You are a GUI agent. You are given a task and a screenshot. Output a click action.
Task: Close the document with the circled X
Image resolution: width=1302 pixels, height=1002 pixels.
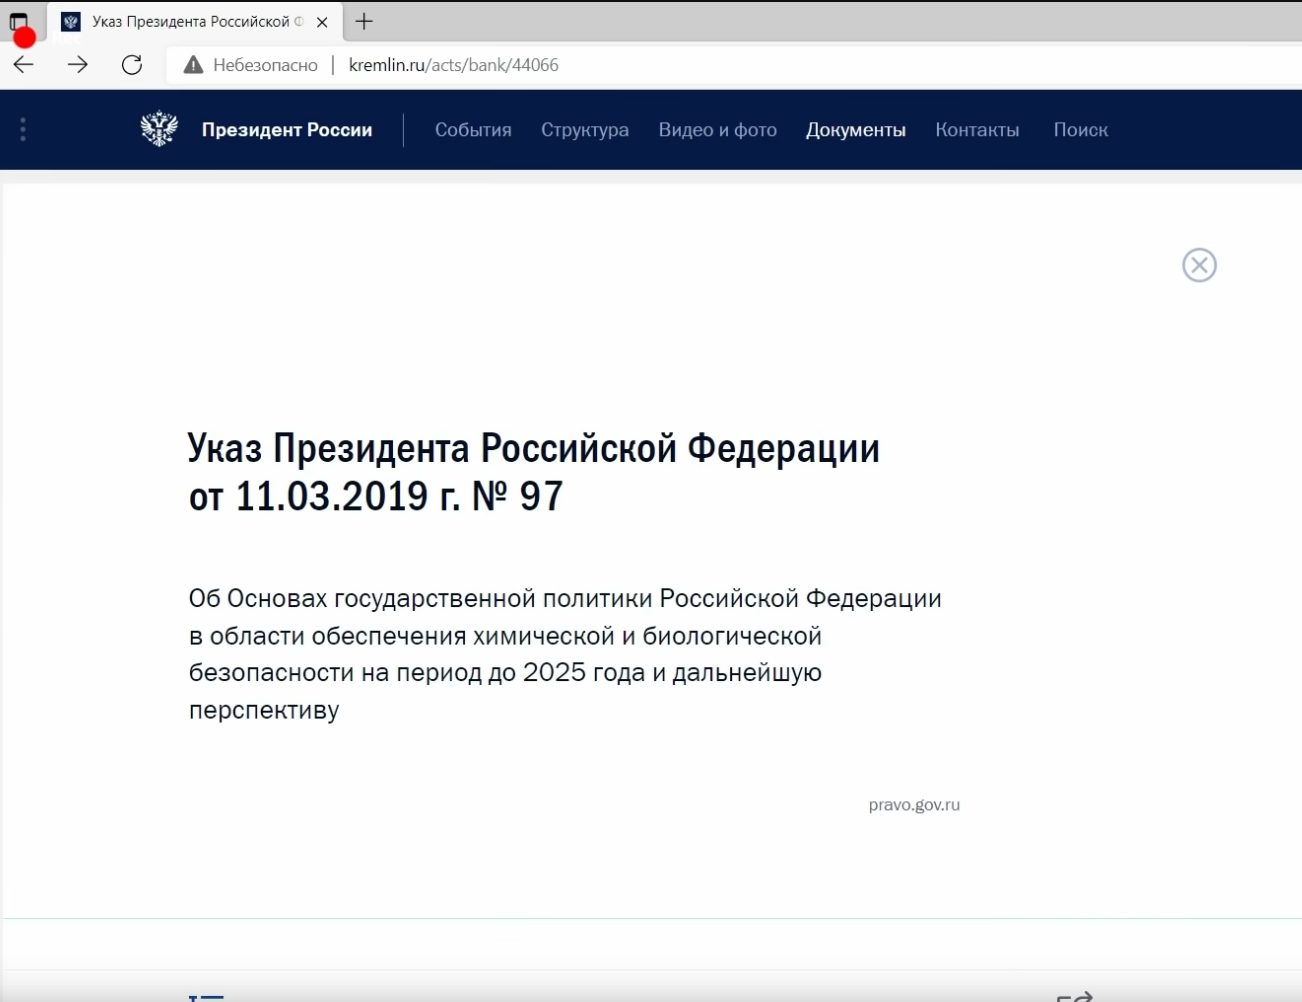(1199, 265)
